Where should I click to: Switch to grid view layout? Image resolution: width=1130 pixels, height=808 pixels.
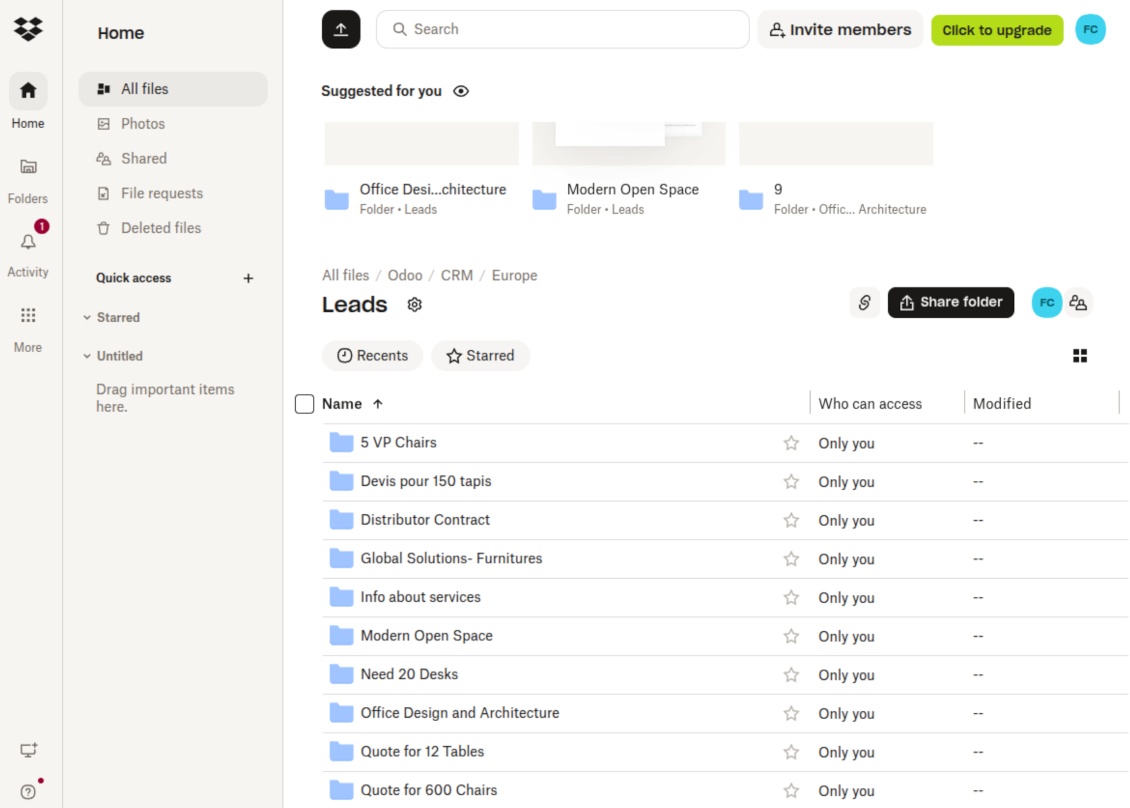1080,356
